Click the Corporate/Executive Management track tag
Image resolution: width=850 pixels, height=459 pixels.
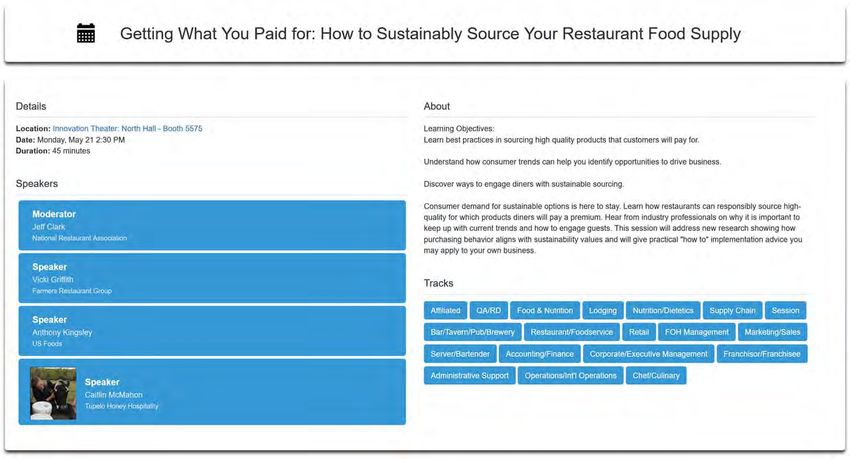(648, 354)
